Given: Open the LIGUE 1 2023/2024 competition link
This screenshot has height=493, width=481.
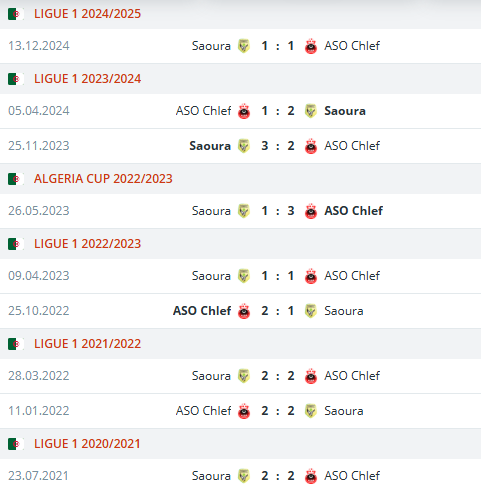Looking at the screenshot, I should [87, 79].
